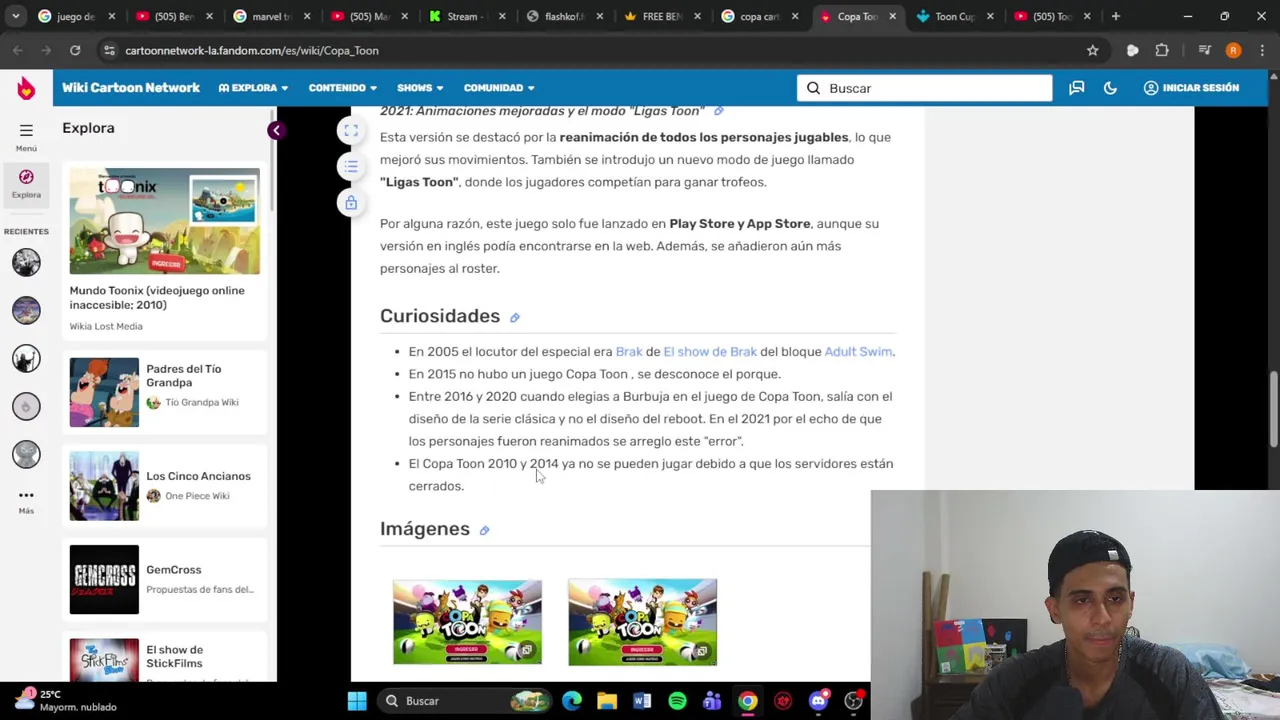1280x720 pixels.
Task: Open first recent wiki avatar icon
Action: pos(26,262)
